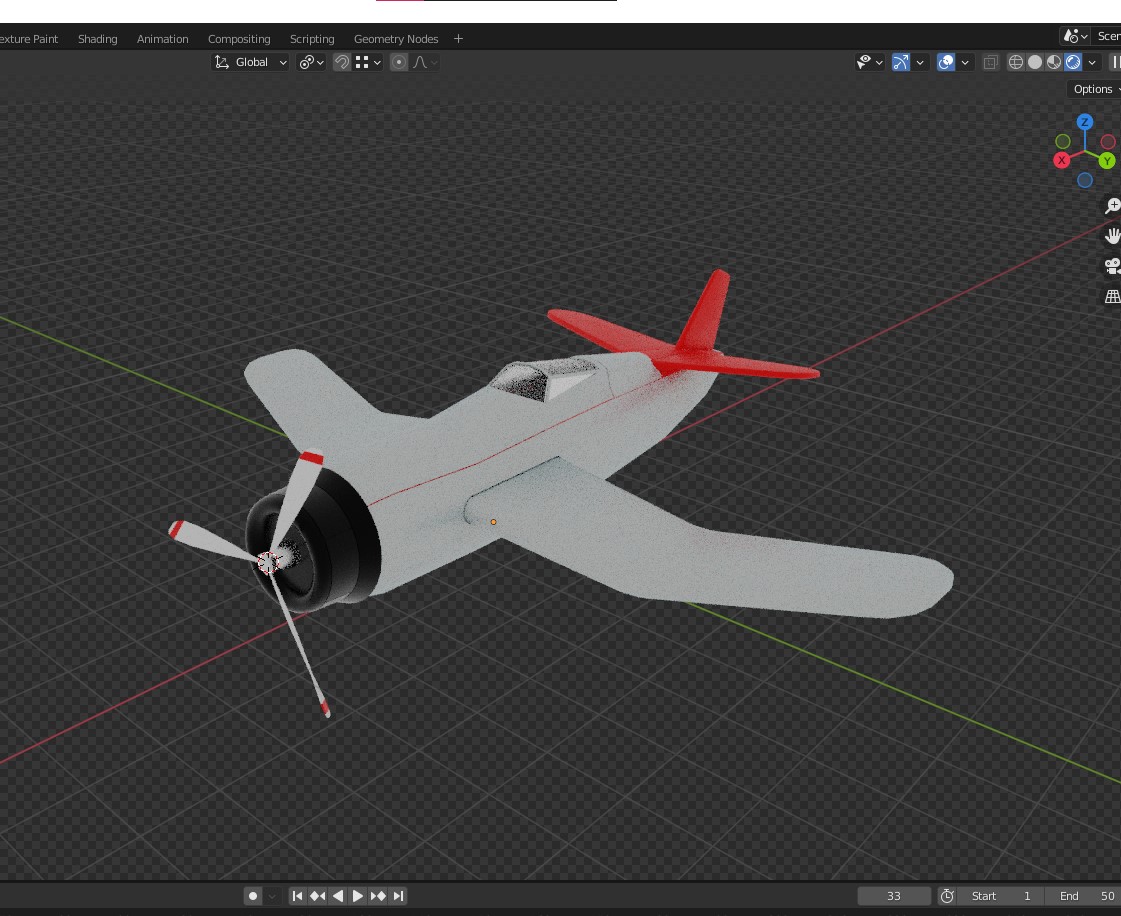Open the Global transform orientation dropdown
The height and width of the screenshot is (916, 1121).
(x=249, y=62)
